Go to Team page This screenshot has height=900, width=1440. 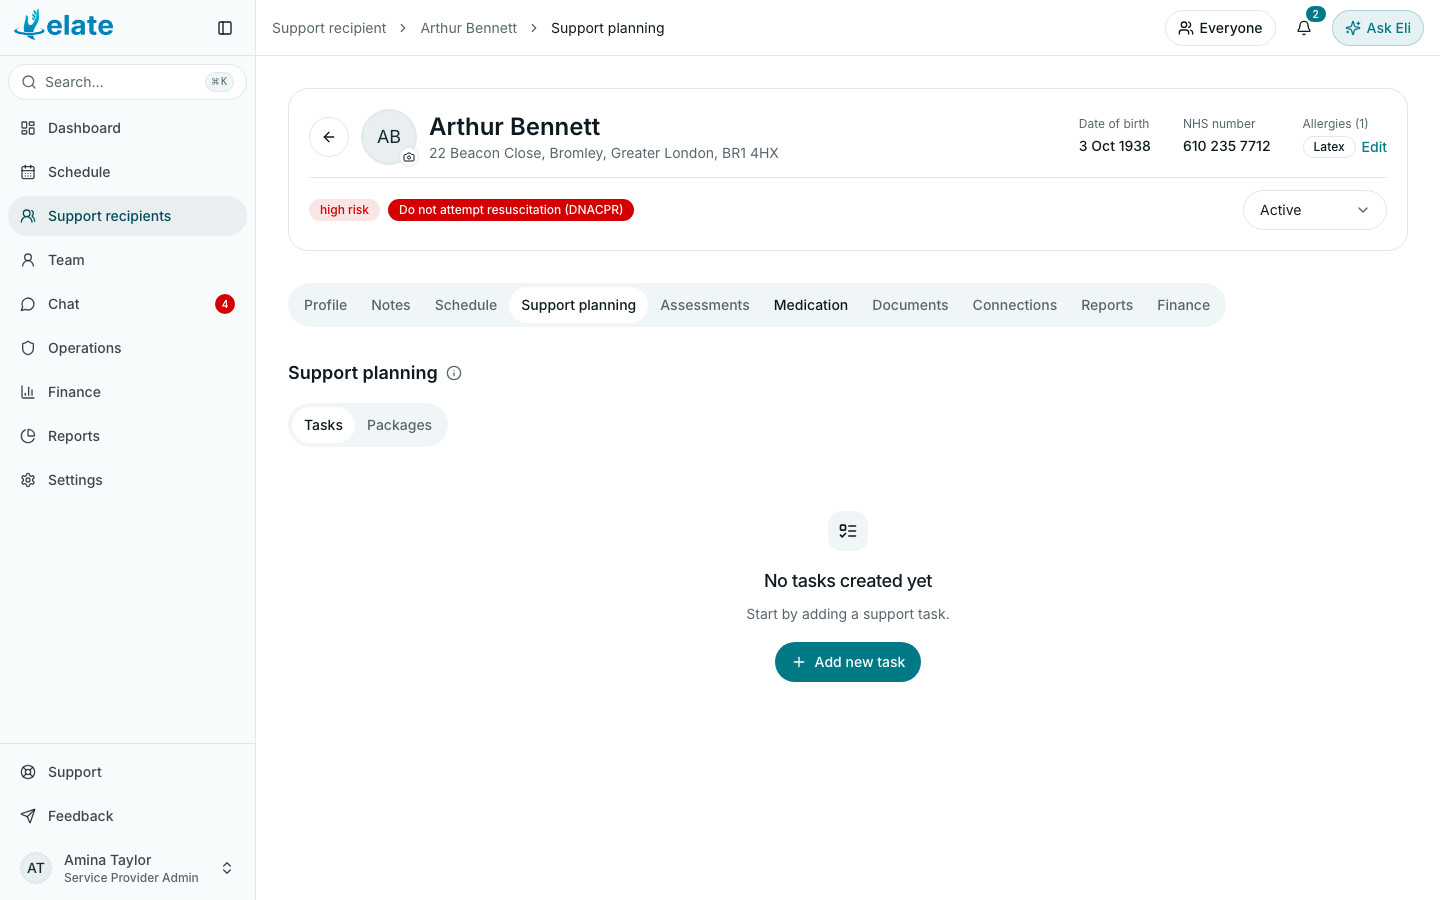(x=127, y=260)
